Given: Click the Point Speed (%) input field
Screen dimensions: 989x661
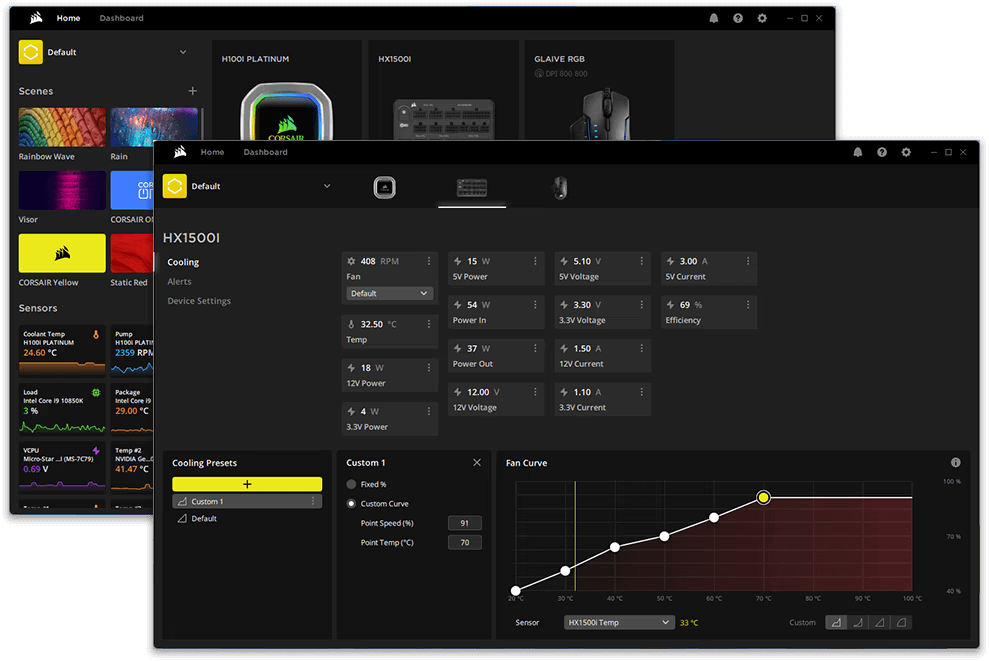Looking at the screenshot, I should [465, 523].
